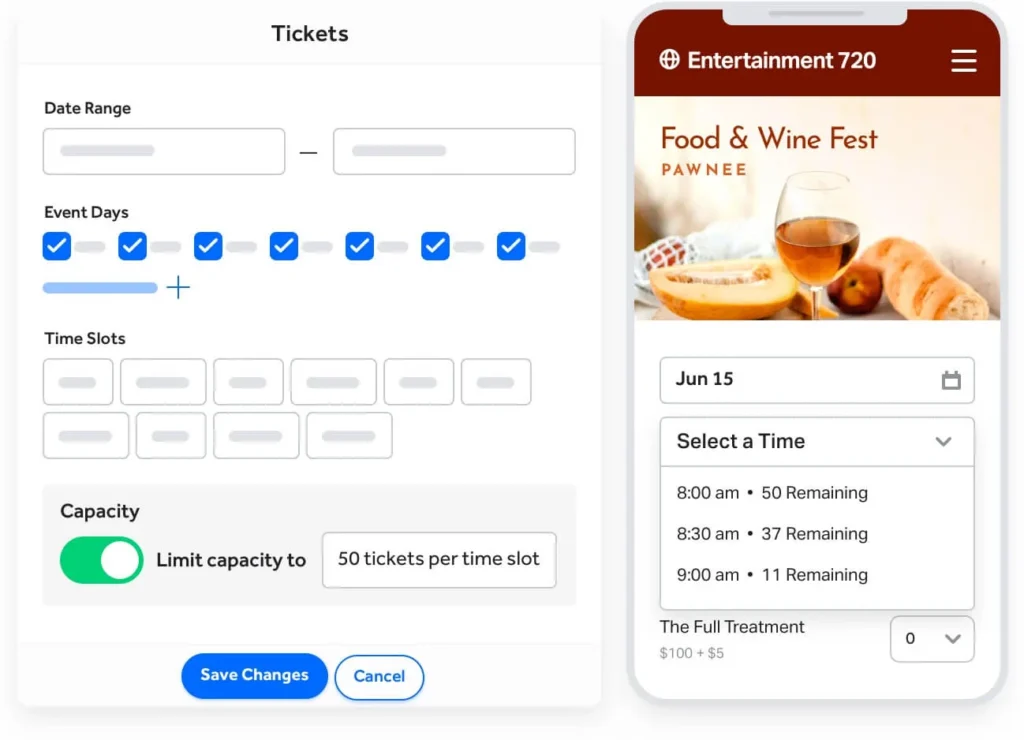1024x740 pixels.
Task: Click the 50 tickets per time slot field
Action: click(438, 560)
